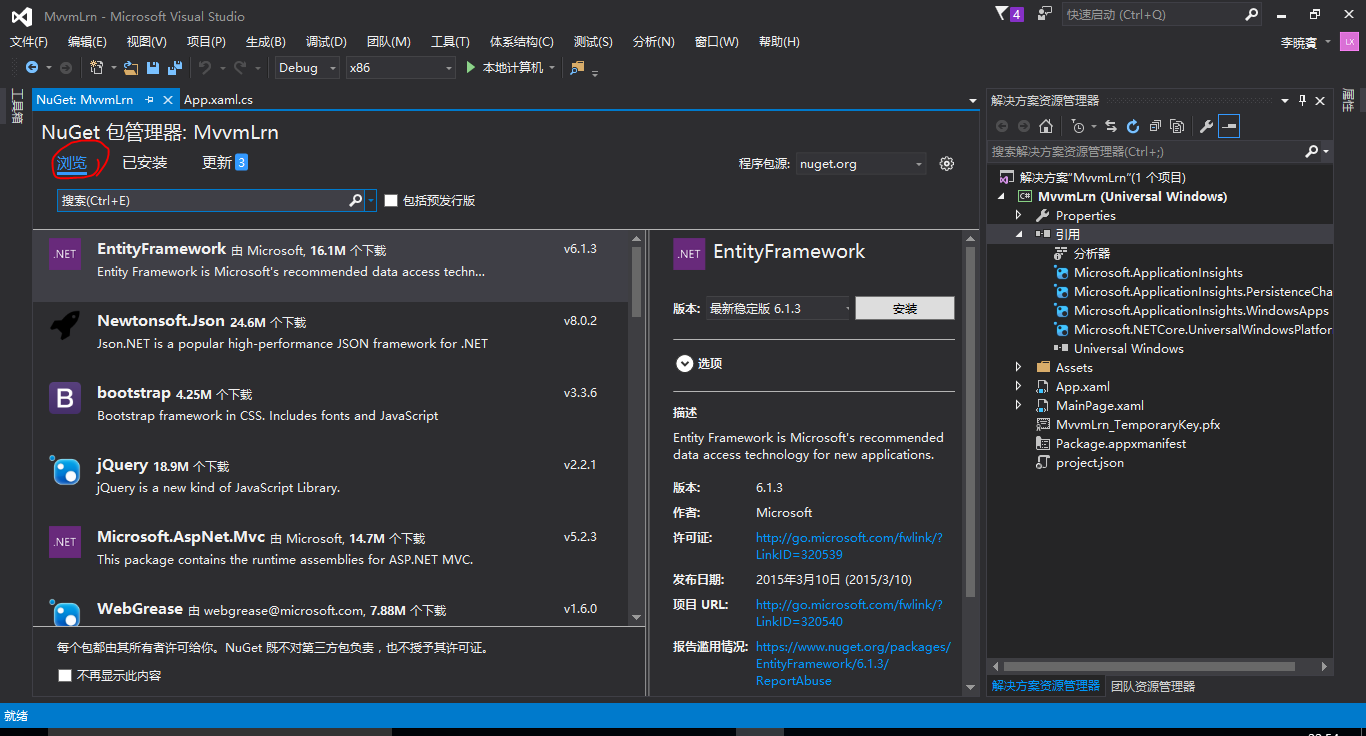1366x736 pixels.
Task: Open Properties via the wrench icon
Action: pyautogui.click(x=1206, y=126)
